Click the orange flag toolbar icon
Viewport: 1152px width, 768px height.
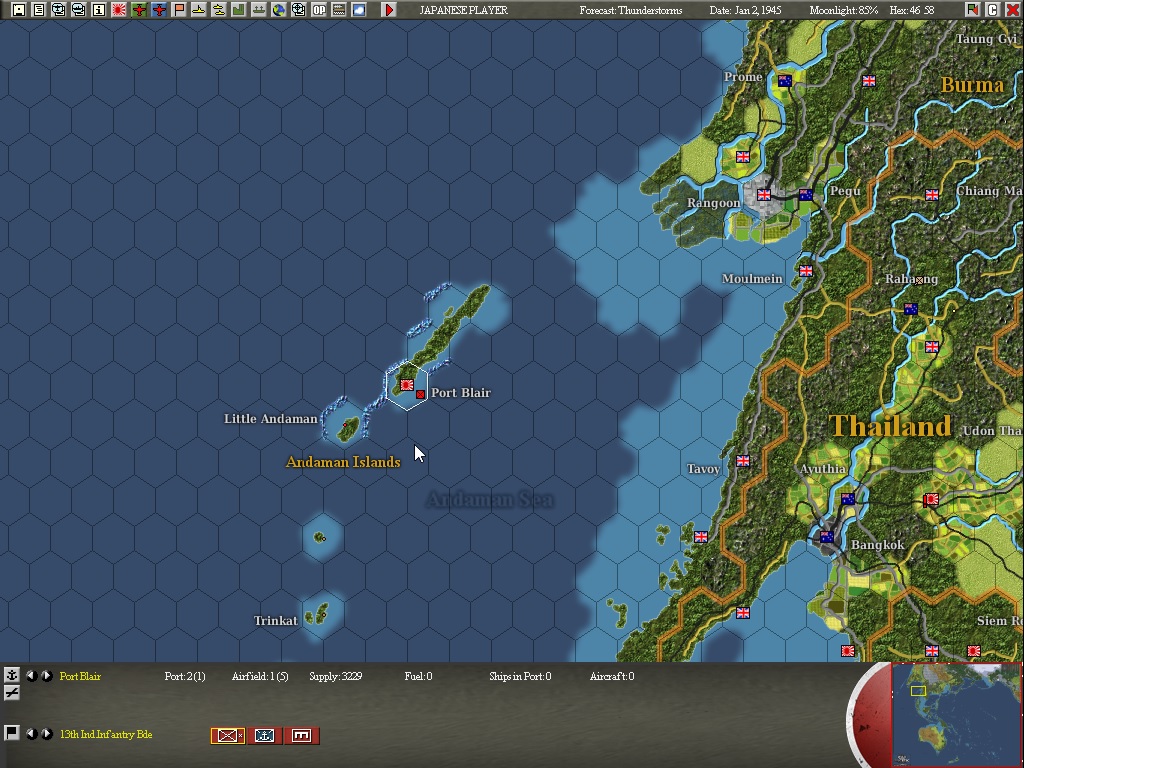point(179,10)
